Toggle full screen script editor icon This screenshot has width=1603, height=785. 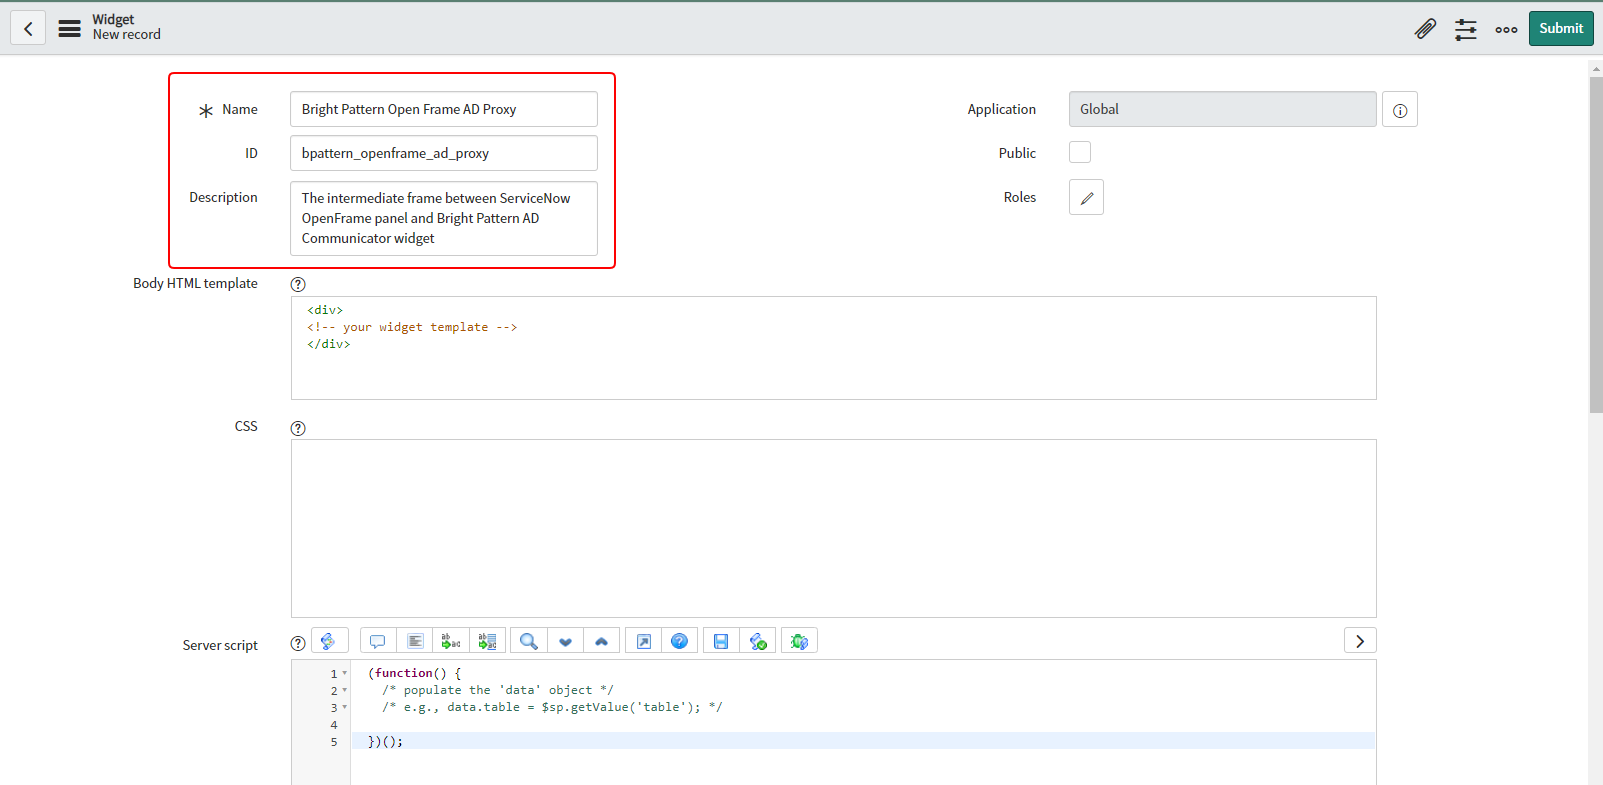(644, 641)
